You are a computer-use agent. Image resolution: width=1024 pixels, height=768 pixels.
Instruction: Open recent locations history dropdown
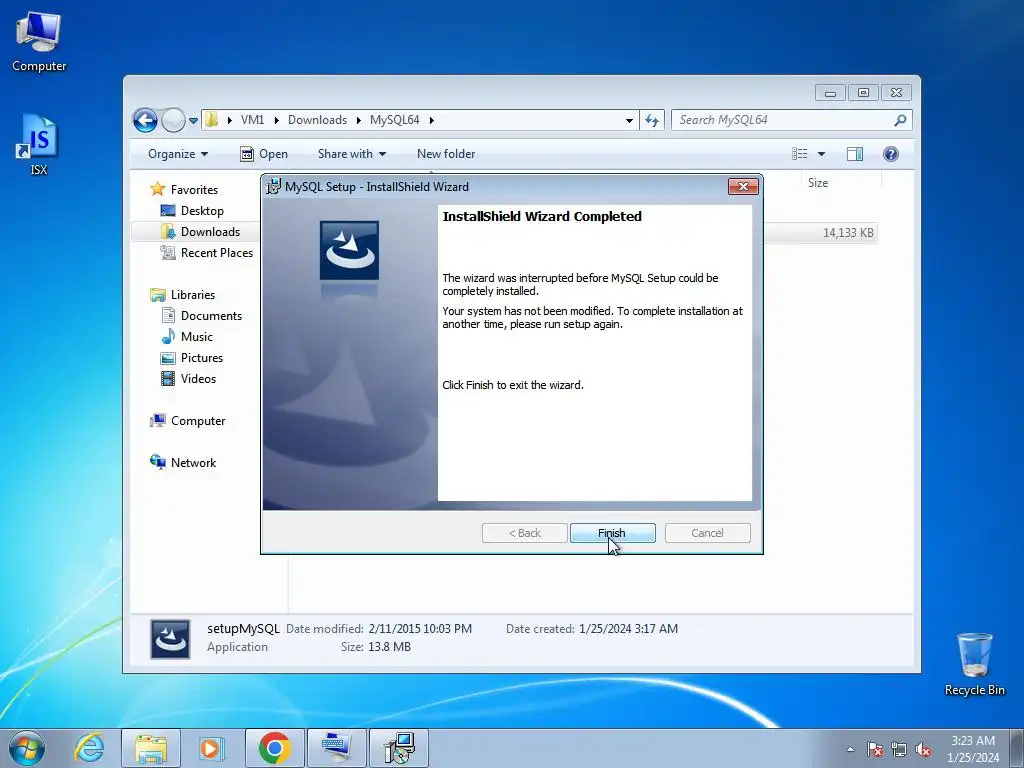pos(193,121)
